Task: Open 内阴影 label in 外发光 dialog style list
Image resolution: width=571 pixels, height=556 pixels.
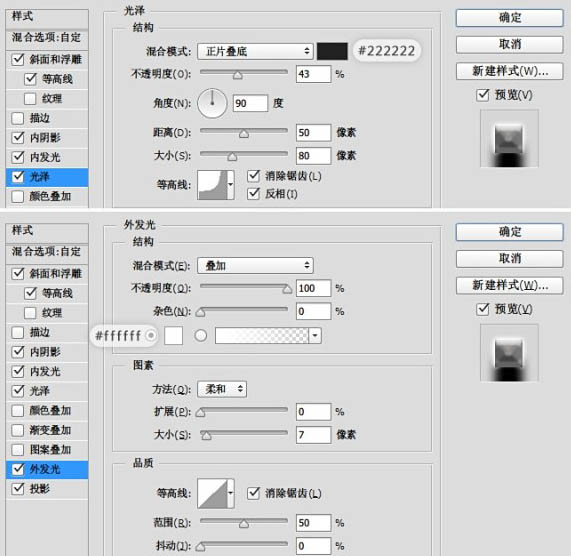Action: (45, 352)
